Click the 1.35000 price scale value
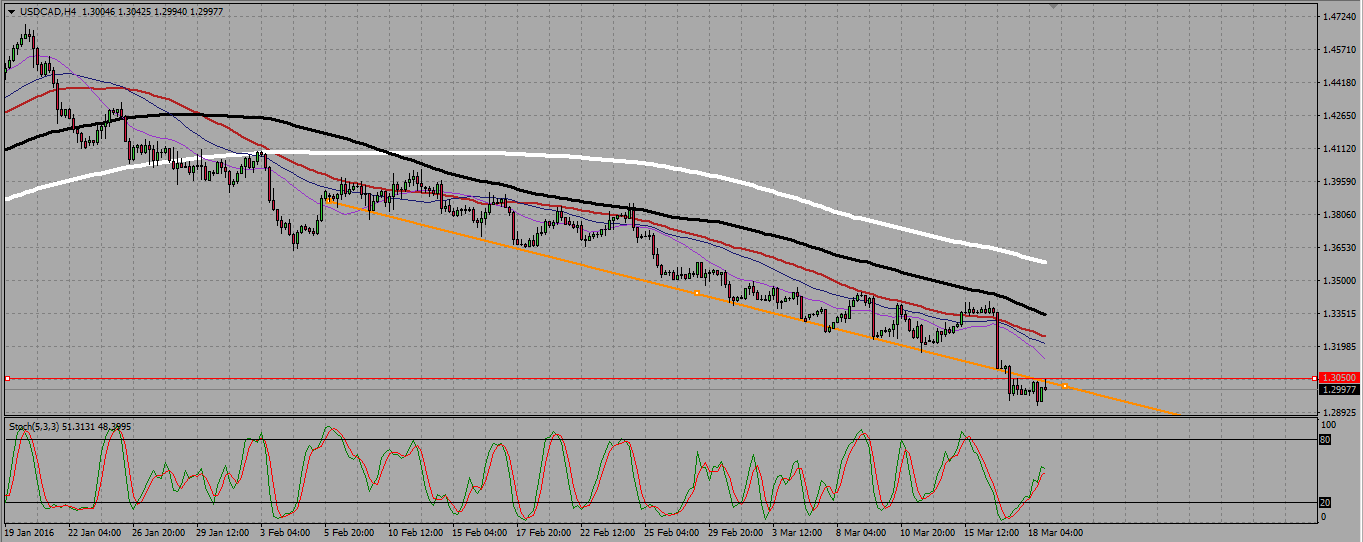This screenshot has width=1363, height=542. click(x=1339, y=281)
